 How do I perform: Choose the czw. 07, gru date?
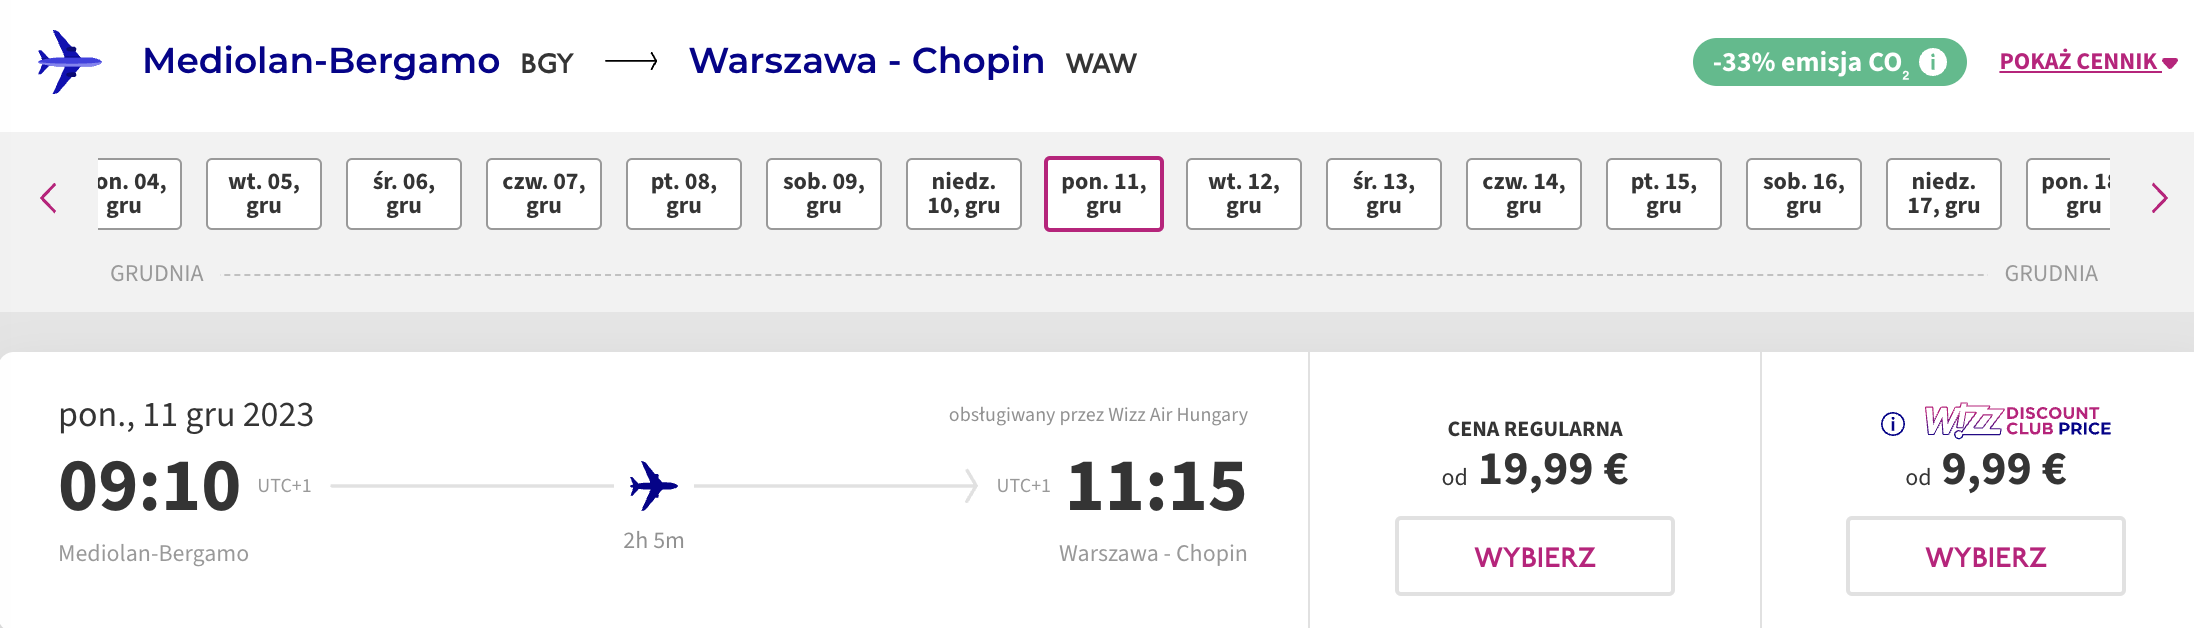coord(544,194)
